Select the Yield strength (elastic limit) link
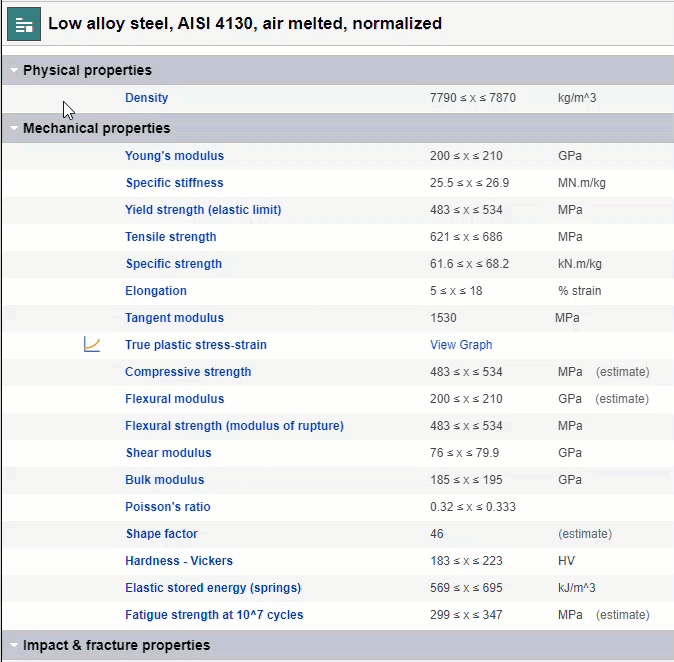 (x=203, y=210)
